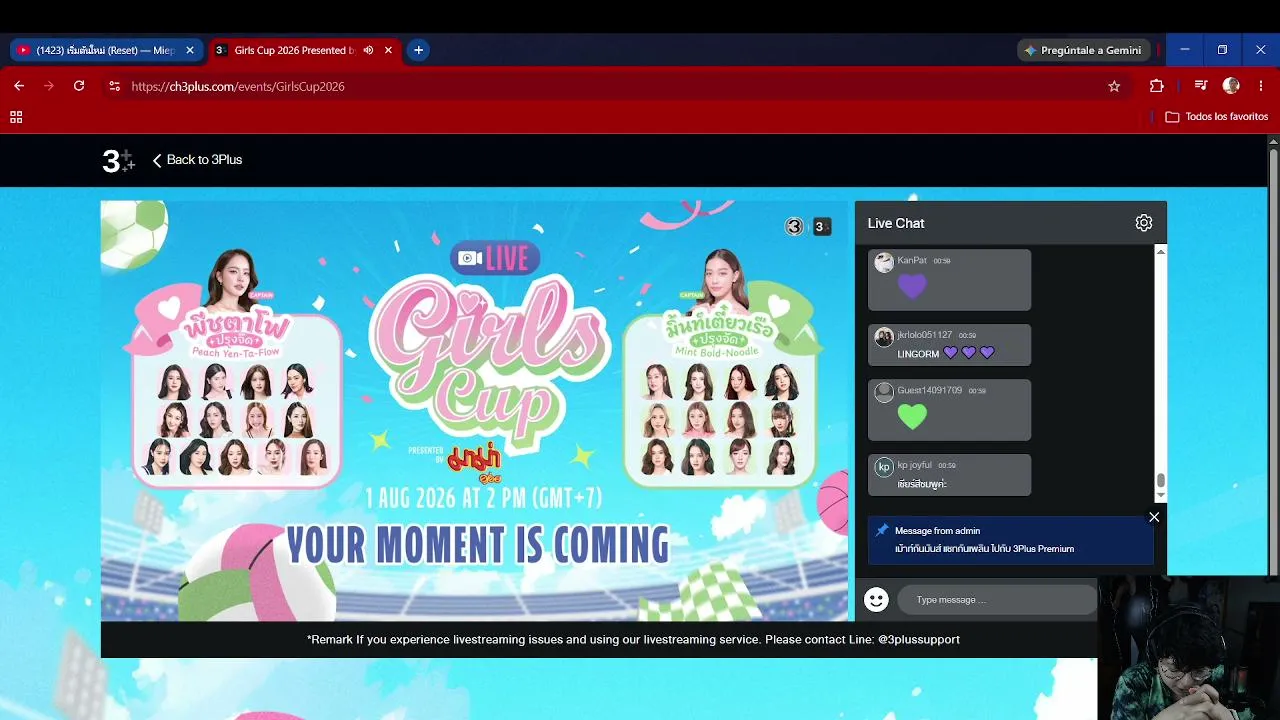Click Guest14091709's avatar in chat

[x=884, y=392]
